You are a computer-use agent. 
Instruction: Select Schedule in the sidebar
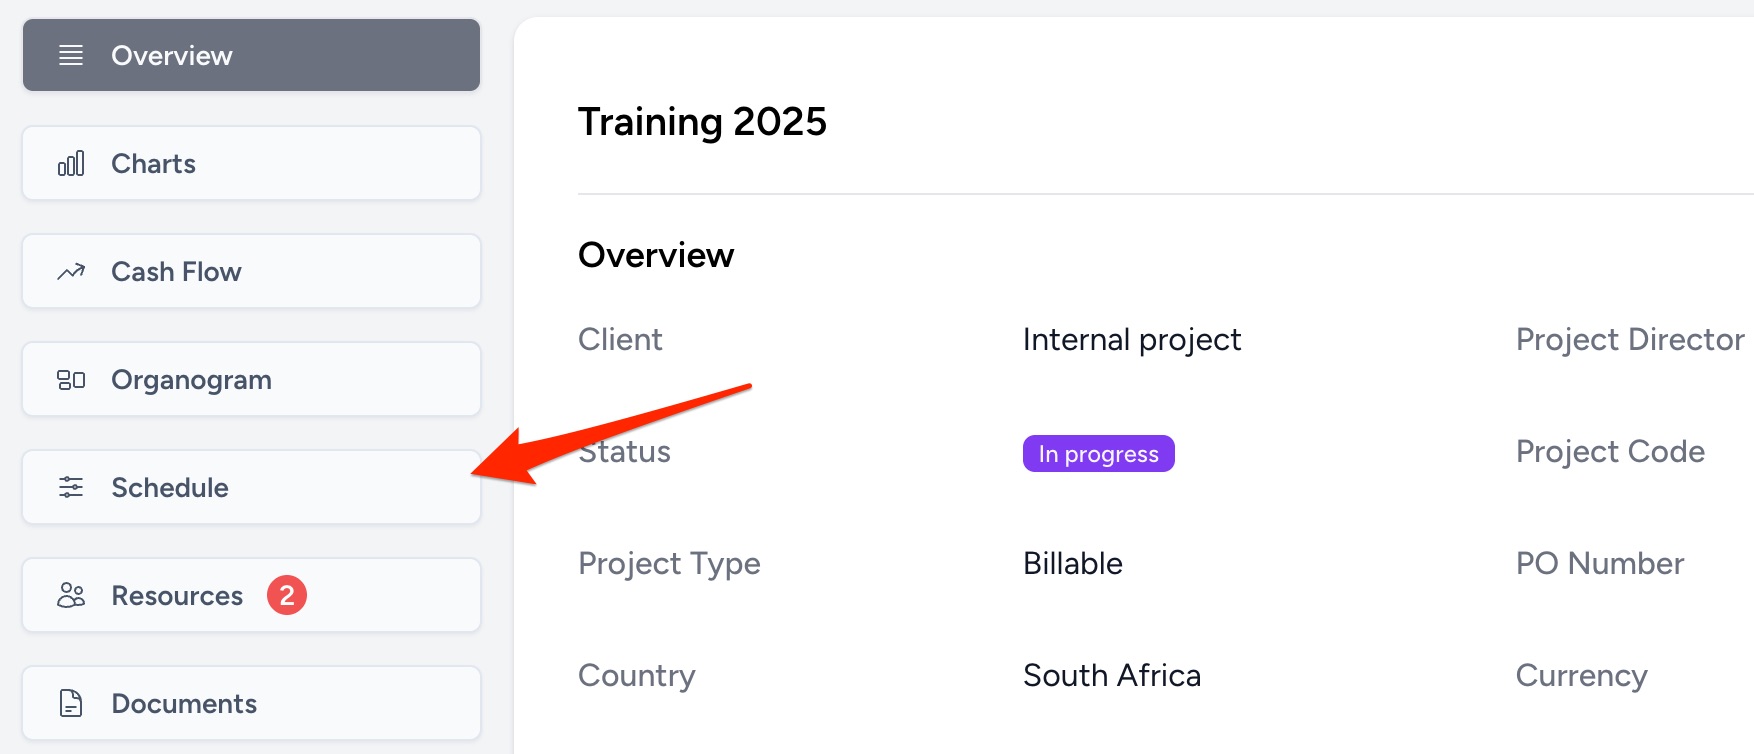pyautogui.click(x=251, y=487)
